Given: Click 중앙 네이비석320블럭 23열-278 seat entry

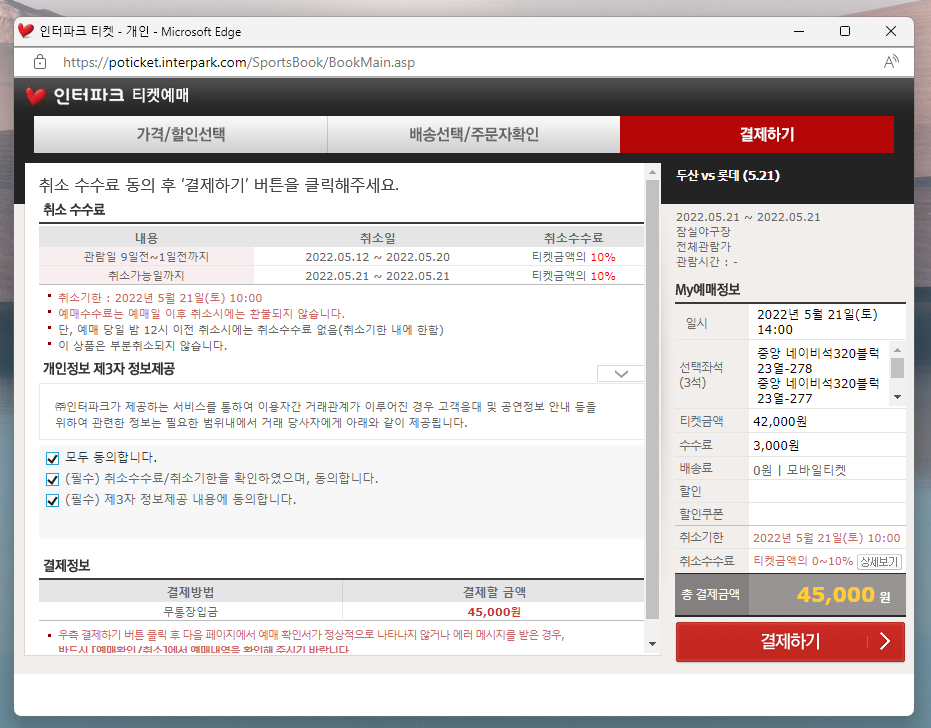Looking at the screenshot, I should 818,361.
